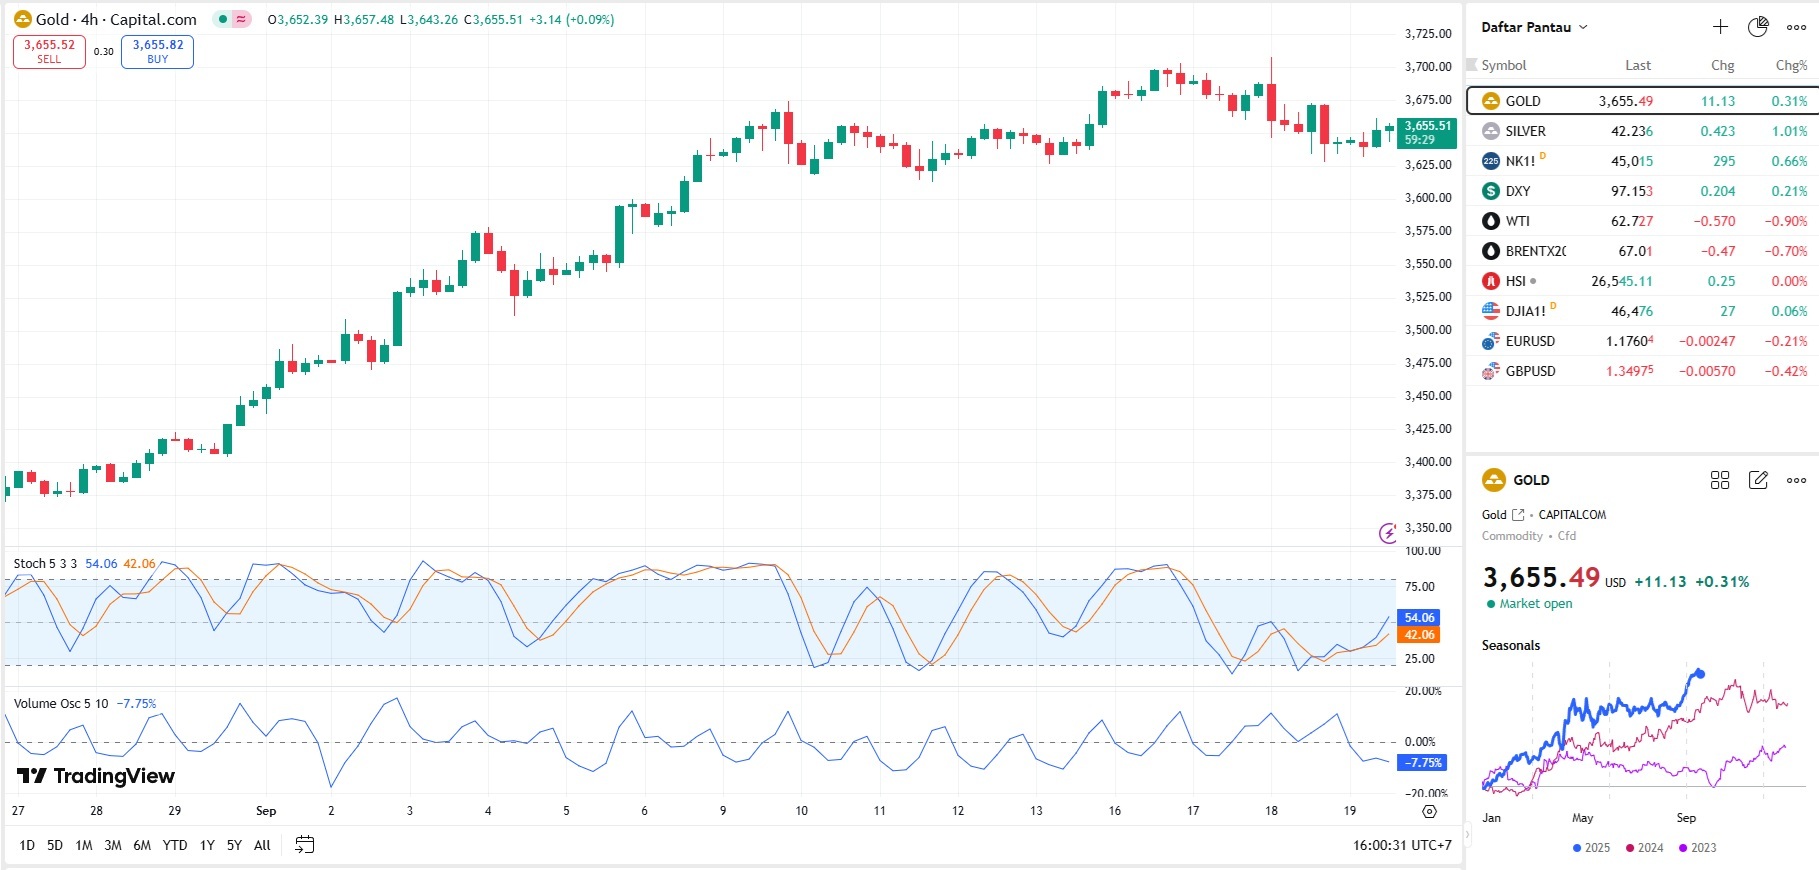This screenshot has width=1819, height=870.
Task: Open the external link icon next to Gold
Action: coord(1518,515)
